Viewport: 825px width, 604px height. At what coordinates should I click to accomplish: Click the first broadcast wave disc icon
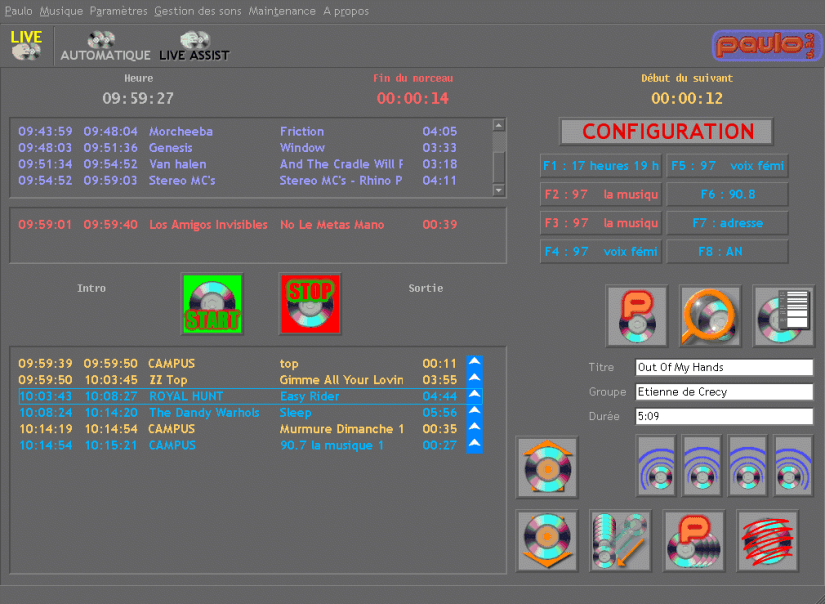click(656, 466)
